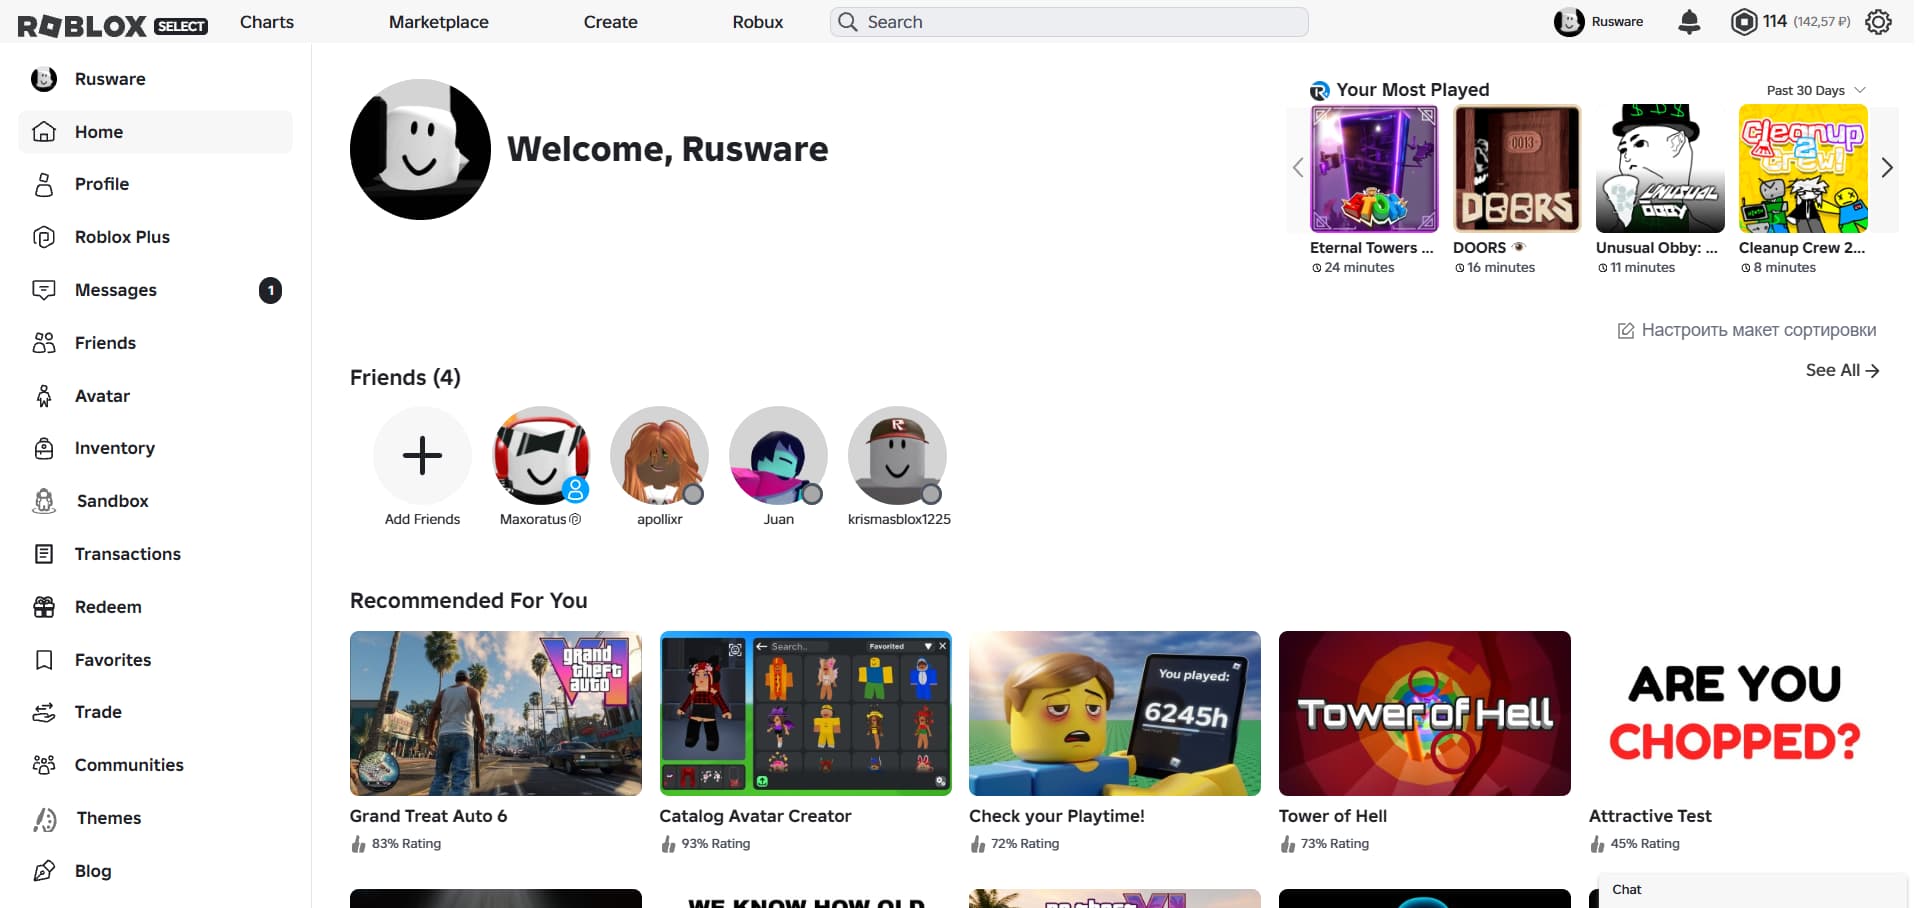Open the Chat panel
The image size is (1919, 908).
[x=1752, y=890]
